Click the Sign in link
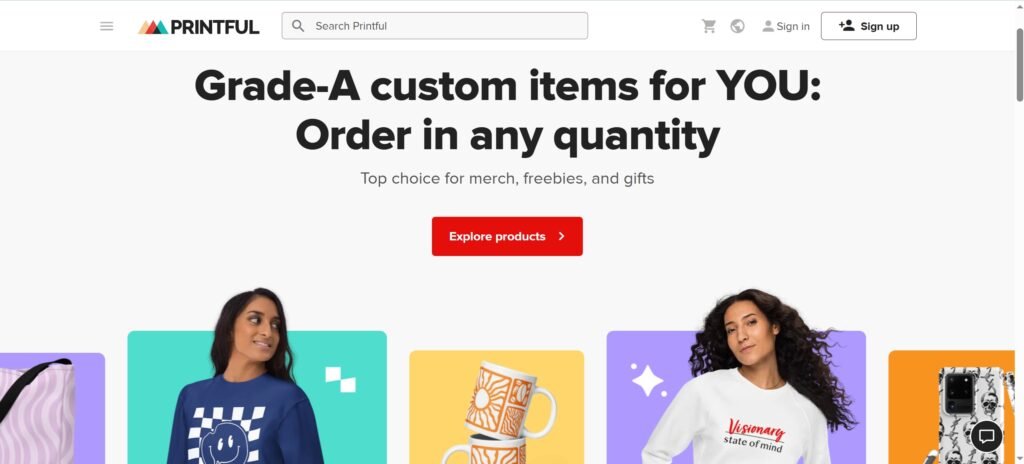The image size is (1024, 464). (x=786, y=26)
